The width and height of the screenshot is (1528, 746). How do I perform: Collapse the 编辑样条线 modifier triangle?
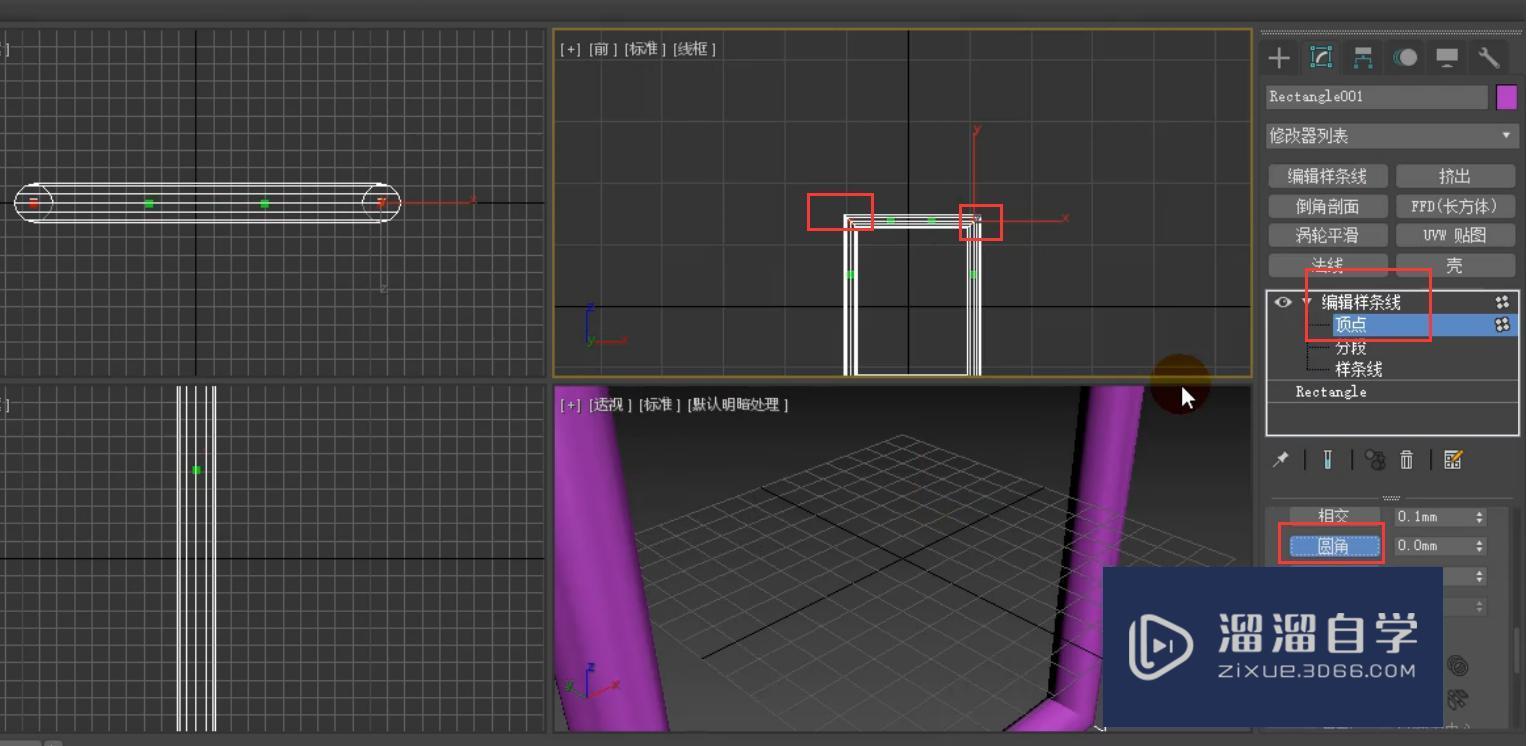pyautogui.click(x=1306, y=302)
